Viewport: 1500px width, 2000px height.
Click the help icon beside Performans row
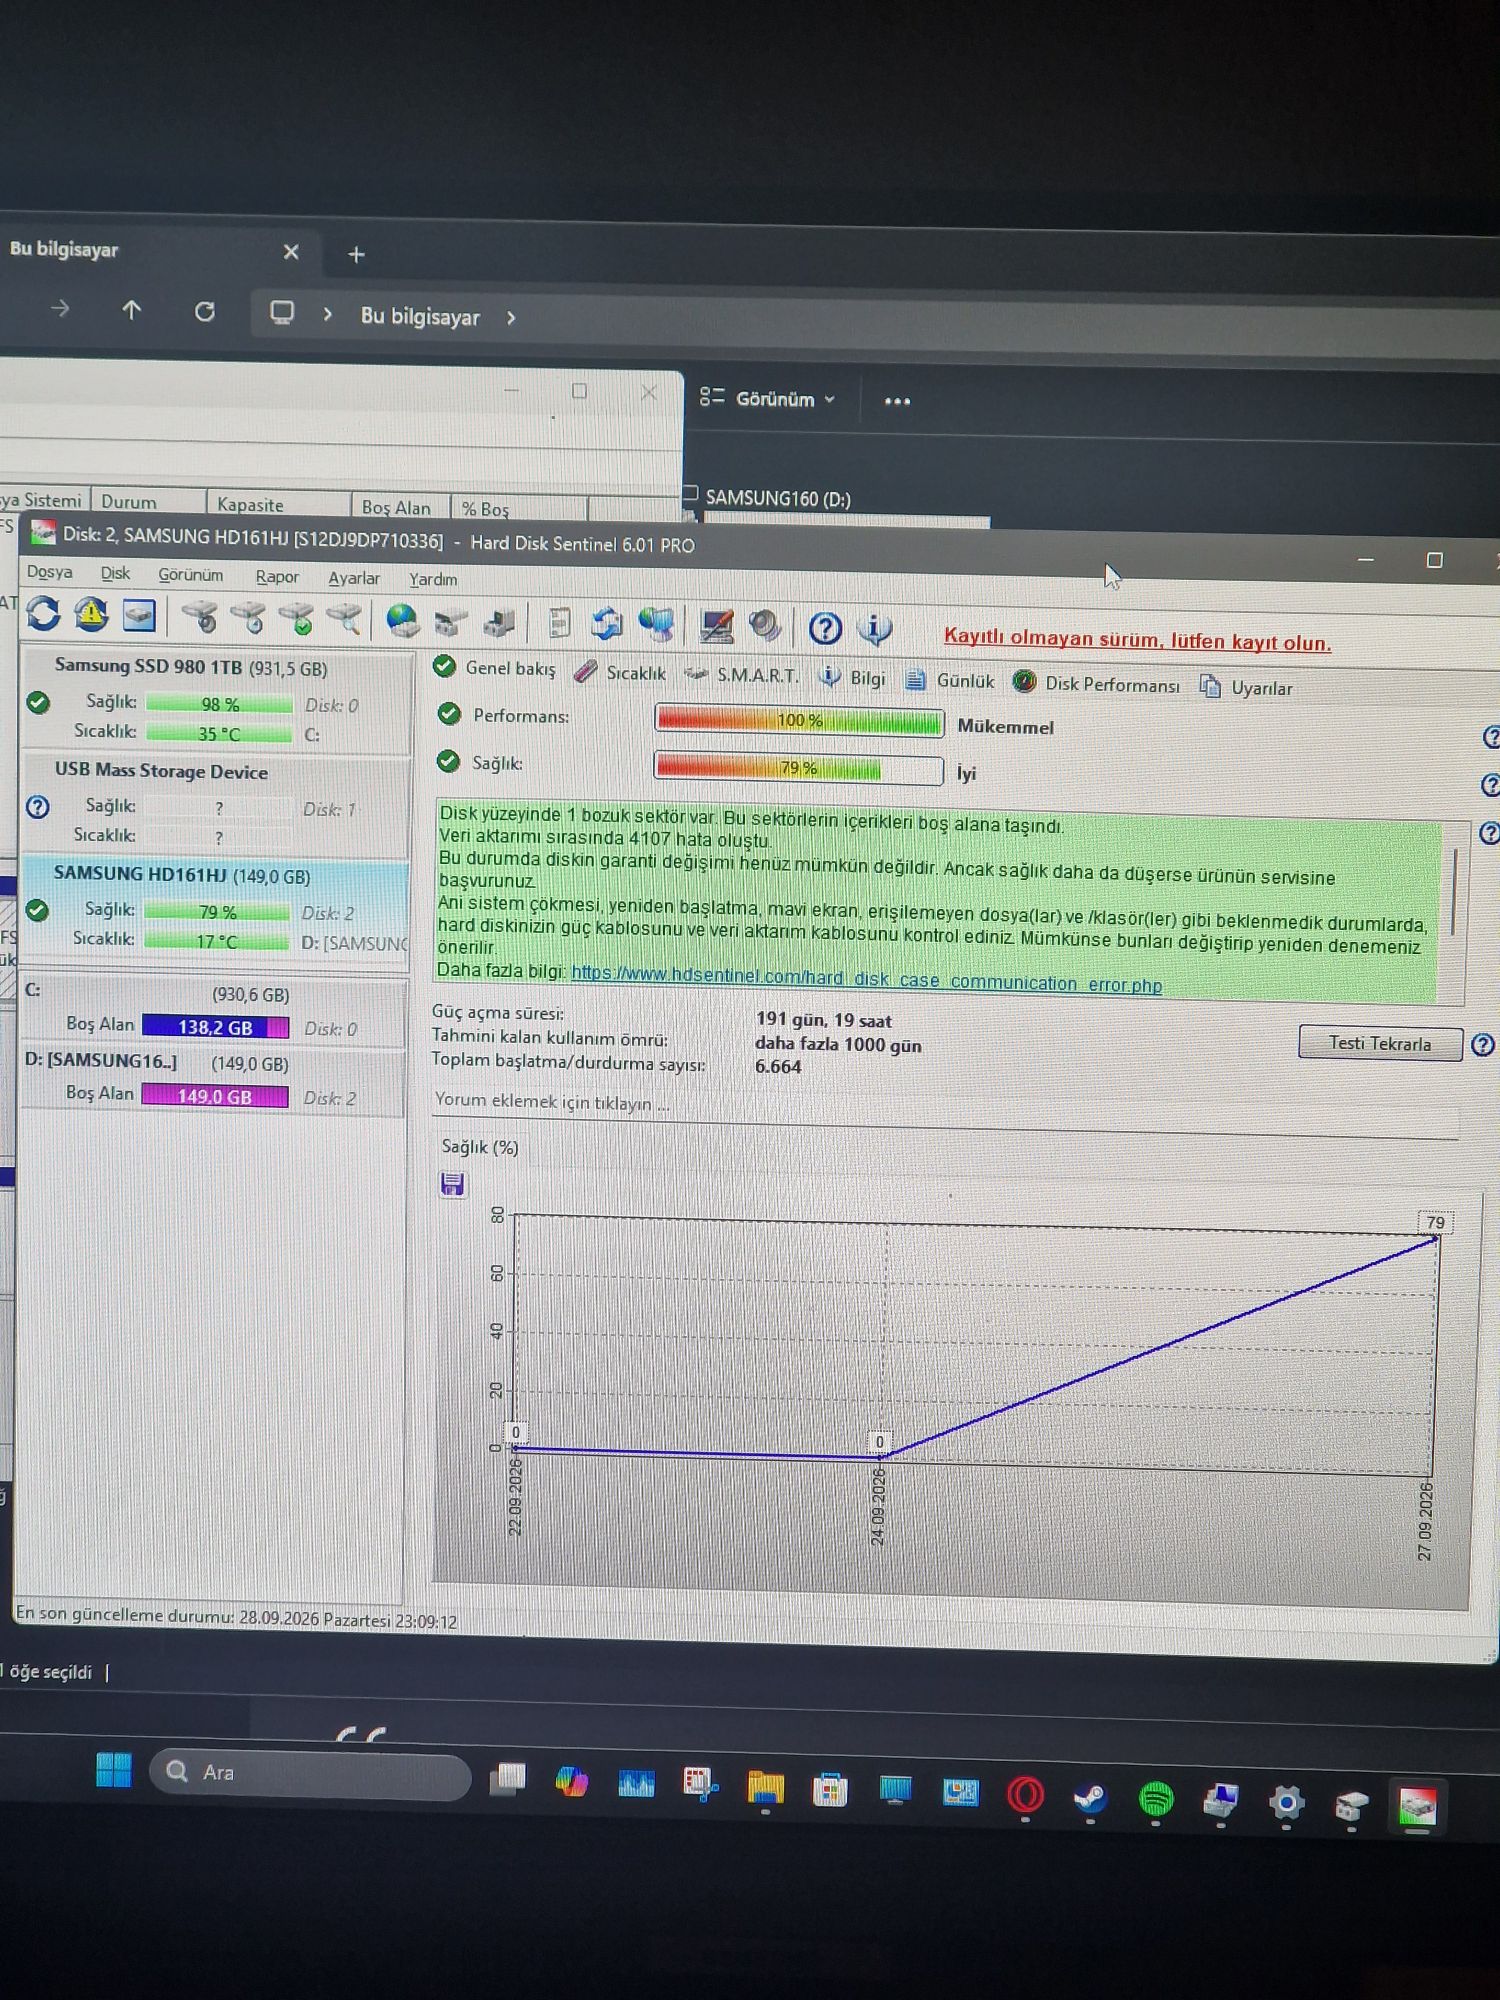1491,737
